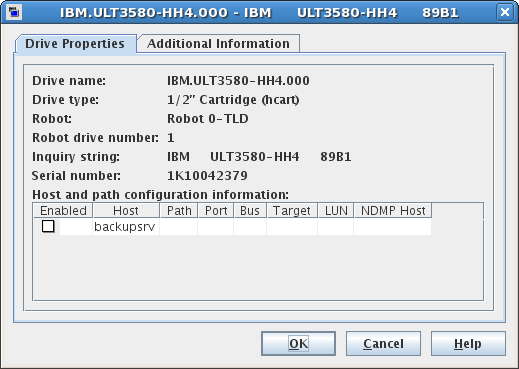The width and height of the screenshot is (519, 369).
Task: Click the serial number 1K10042379
Action: click(x=207, y=176)
